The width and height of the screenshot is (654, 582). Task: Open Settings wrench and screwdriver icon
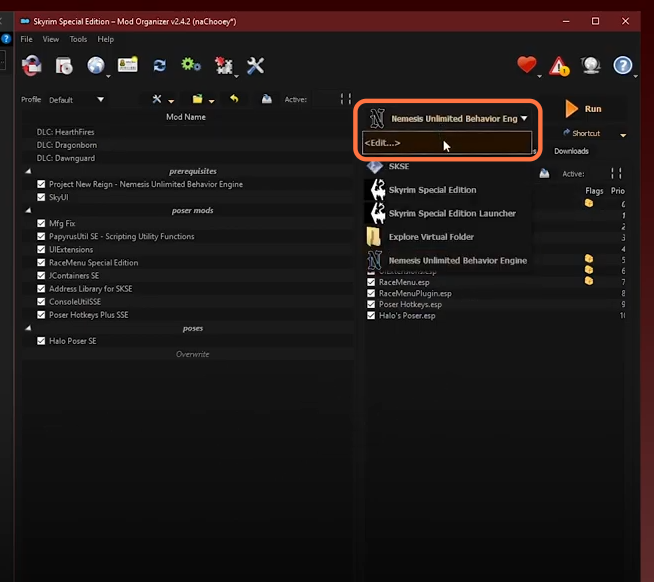(x=255, y=66)
